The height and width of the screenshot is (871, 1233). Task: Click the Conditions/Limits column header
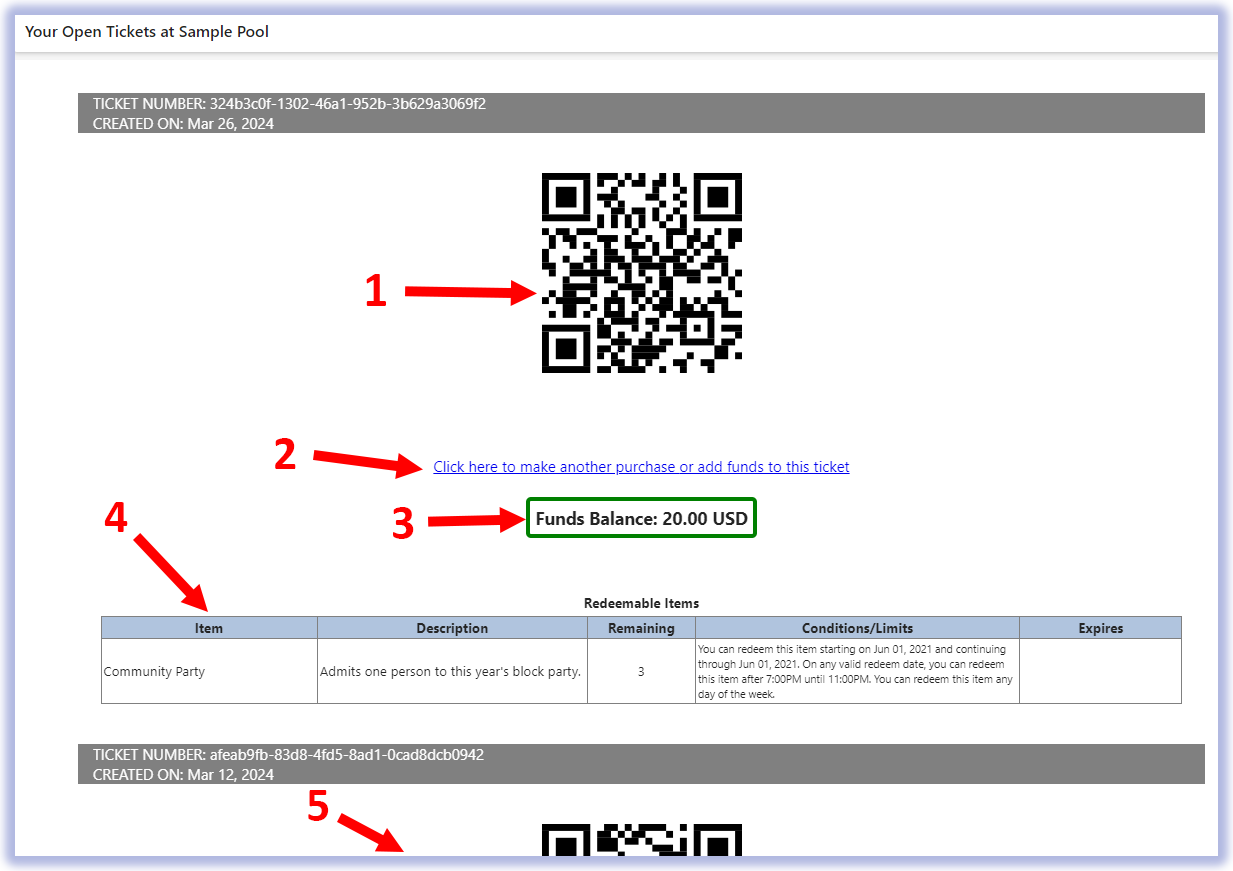(857, 628)
